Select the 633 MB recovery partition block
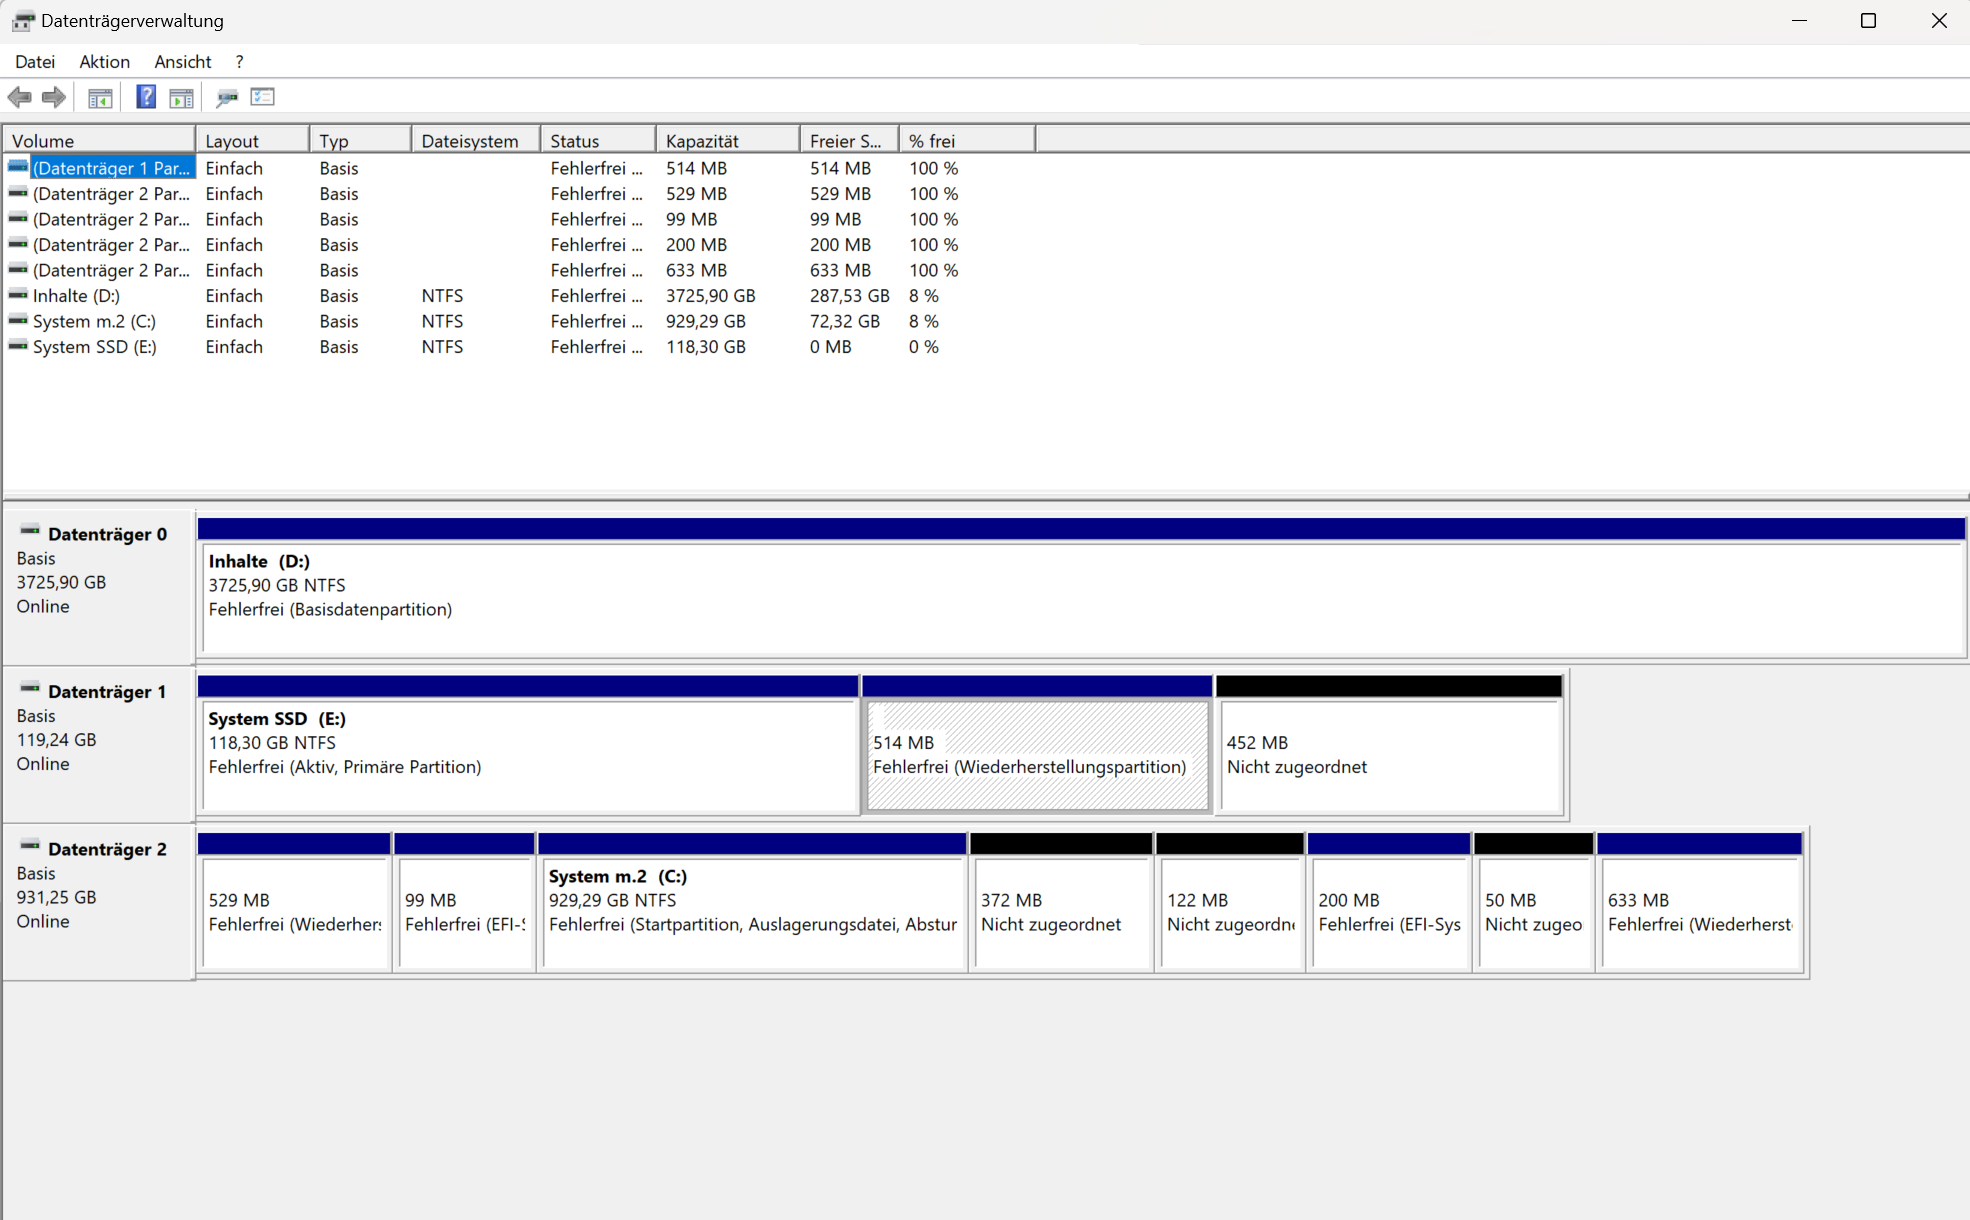 coord(1700,910)
